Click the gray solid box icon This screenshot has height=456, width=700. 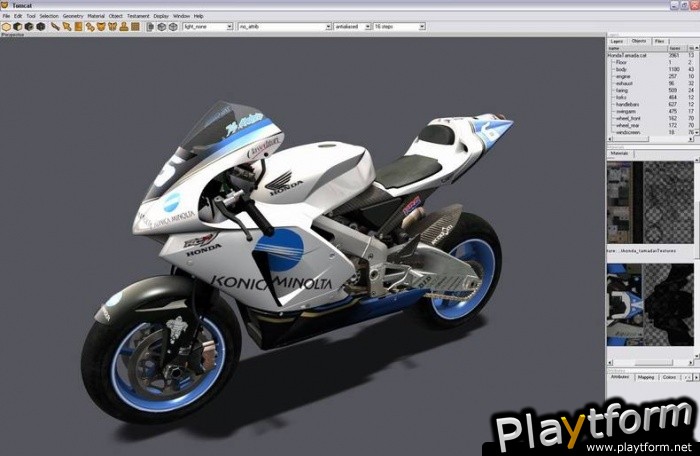pos(162,27)
